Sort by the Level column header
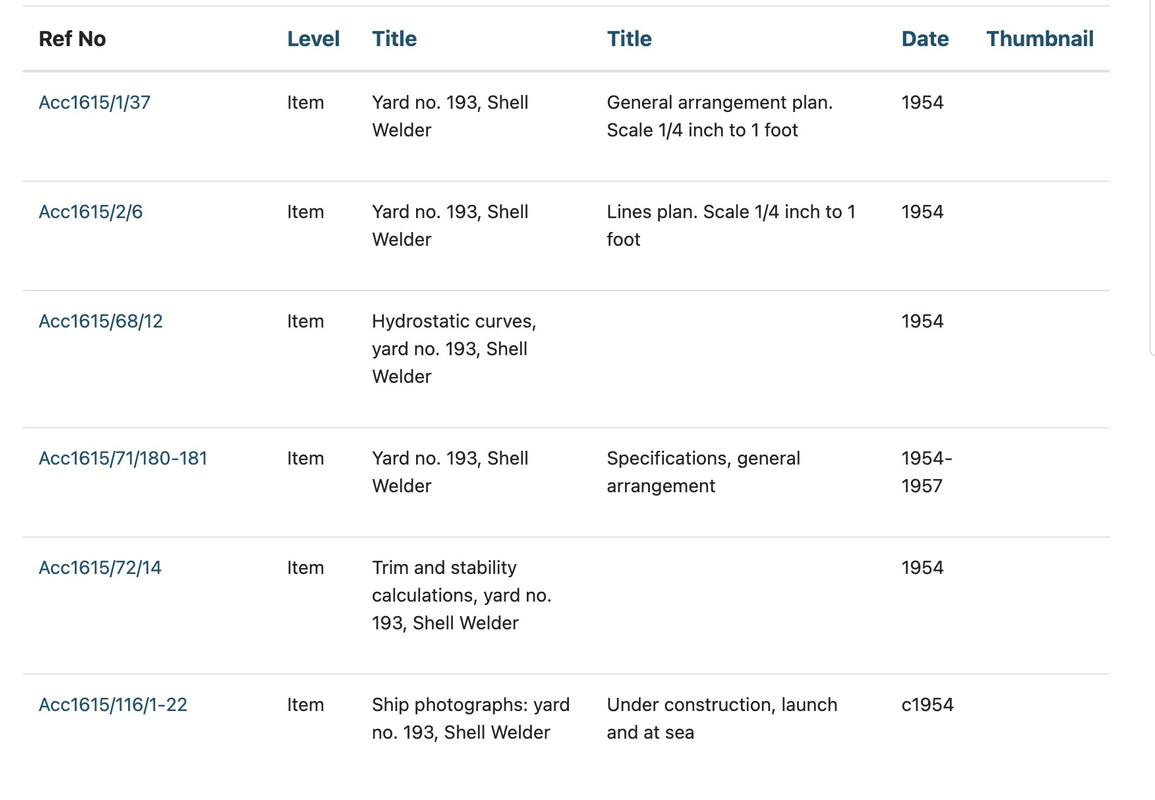The height and width of the screenshot is (800, 1155). coord(312,39)
